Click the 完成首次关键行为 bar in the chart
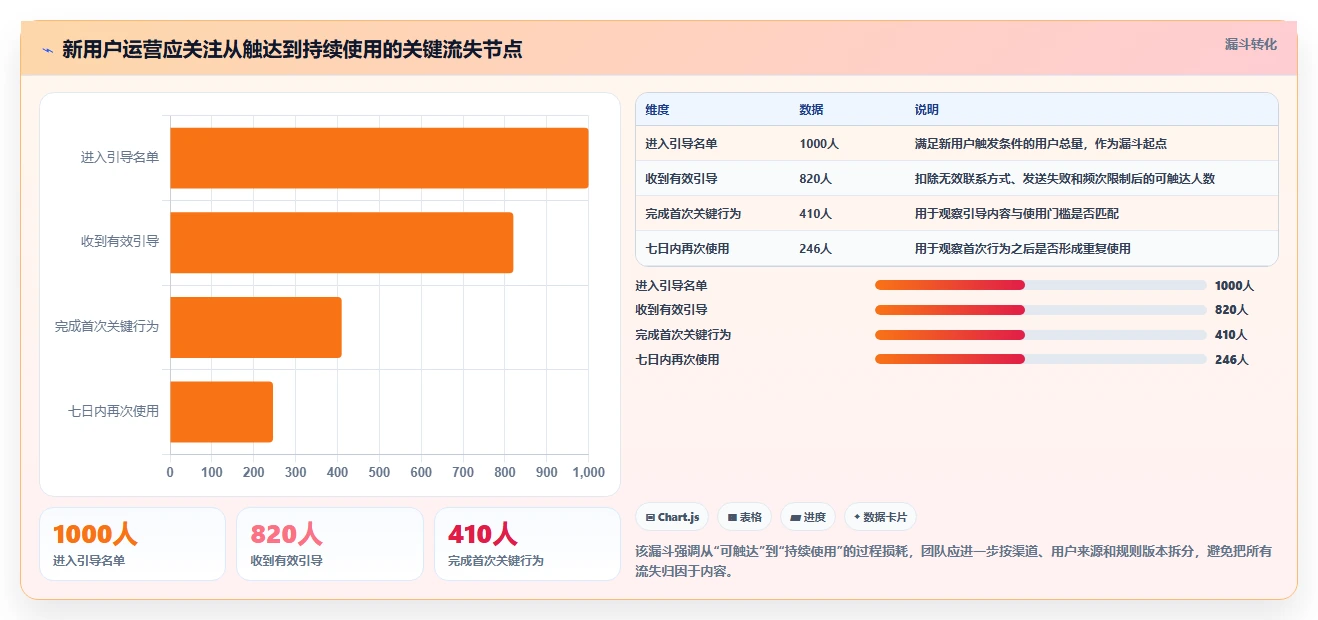This screenshot has width=1318, height=620. click(x=256, y=327)
